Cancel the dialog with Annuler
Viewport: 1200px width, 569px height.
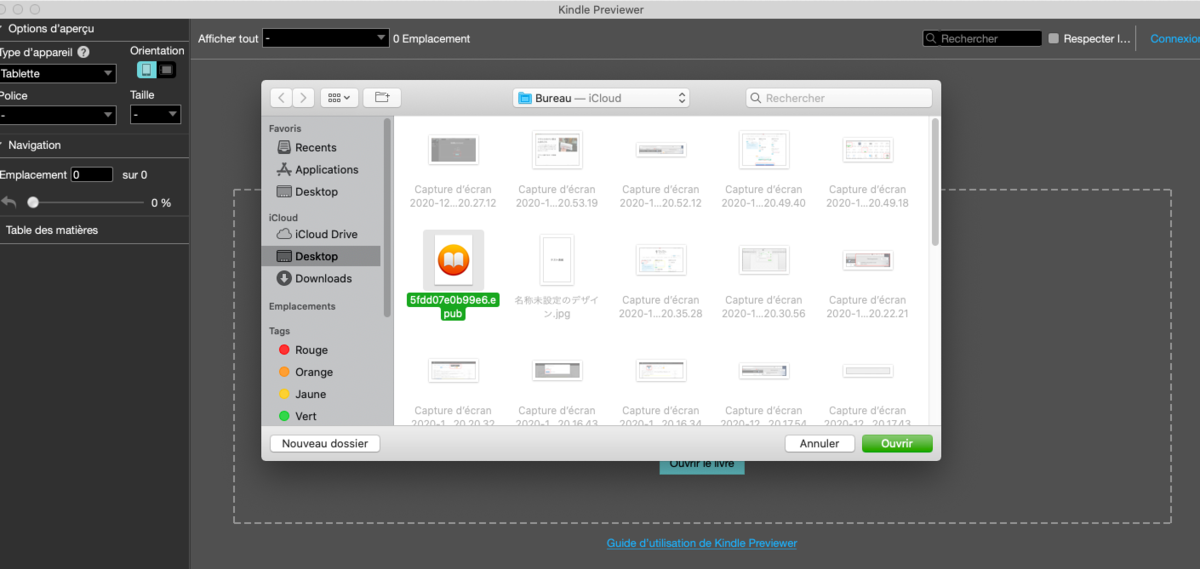(x=820, y=443)
